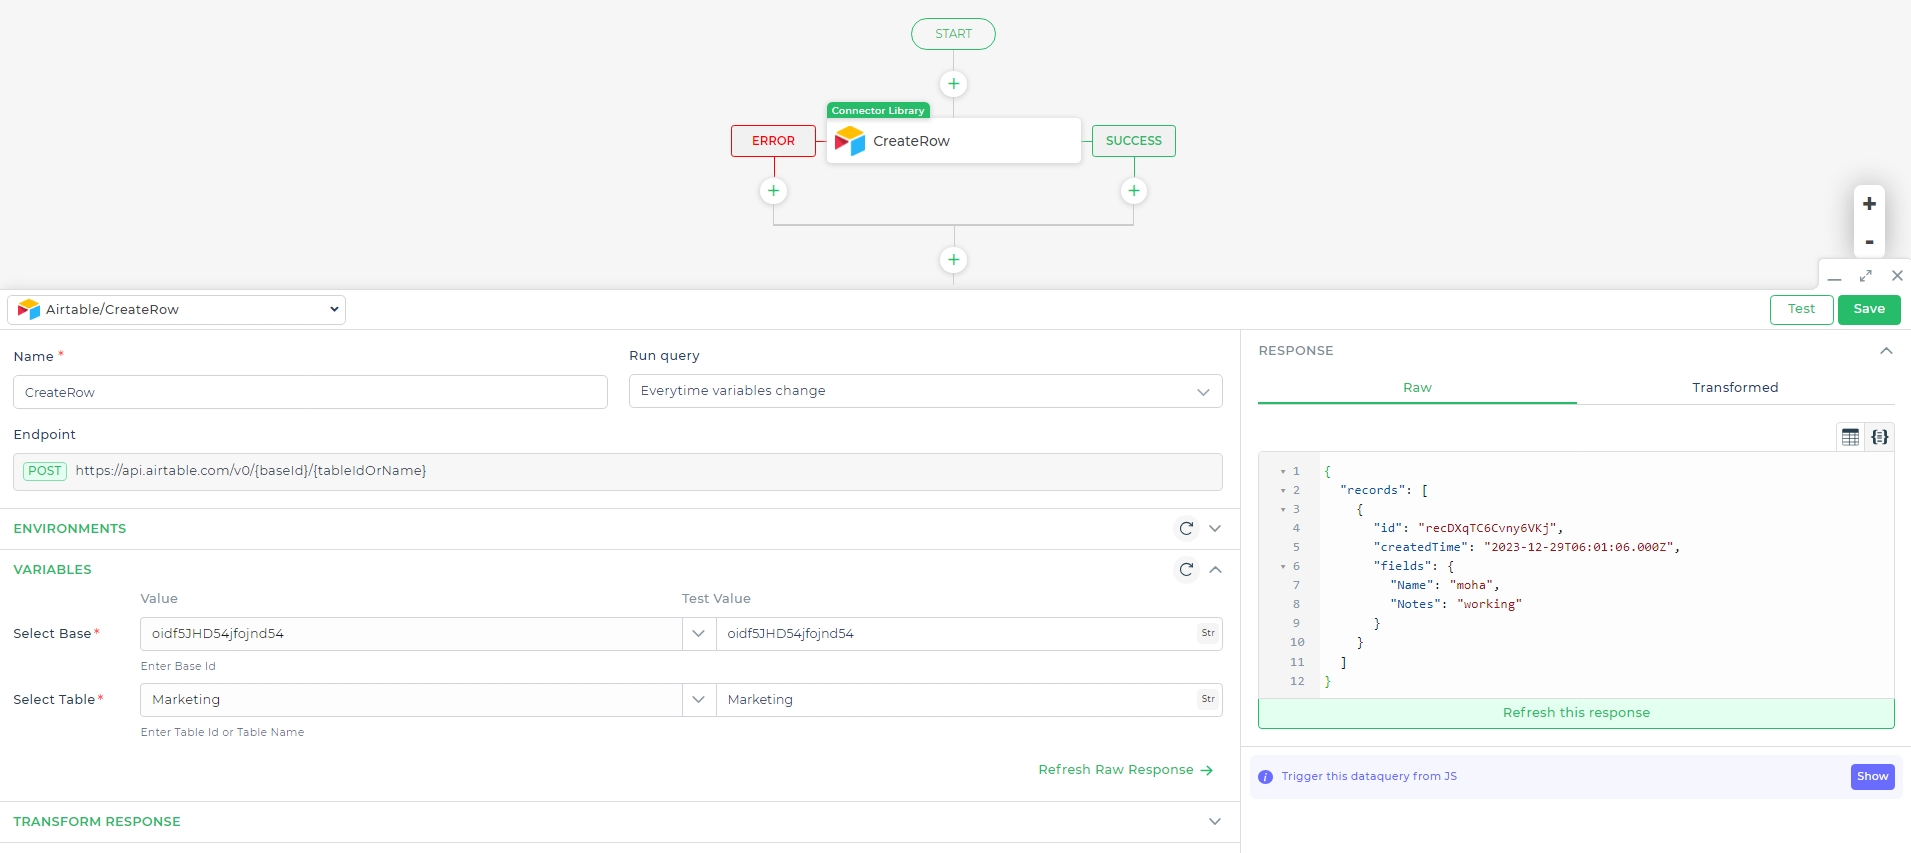Viewport: 1911px width, 853px height.
Task: Collapse the Variables section
Action: click(1215, 570)
